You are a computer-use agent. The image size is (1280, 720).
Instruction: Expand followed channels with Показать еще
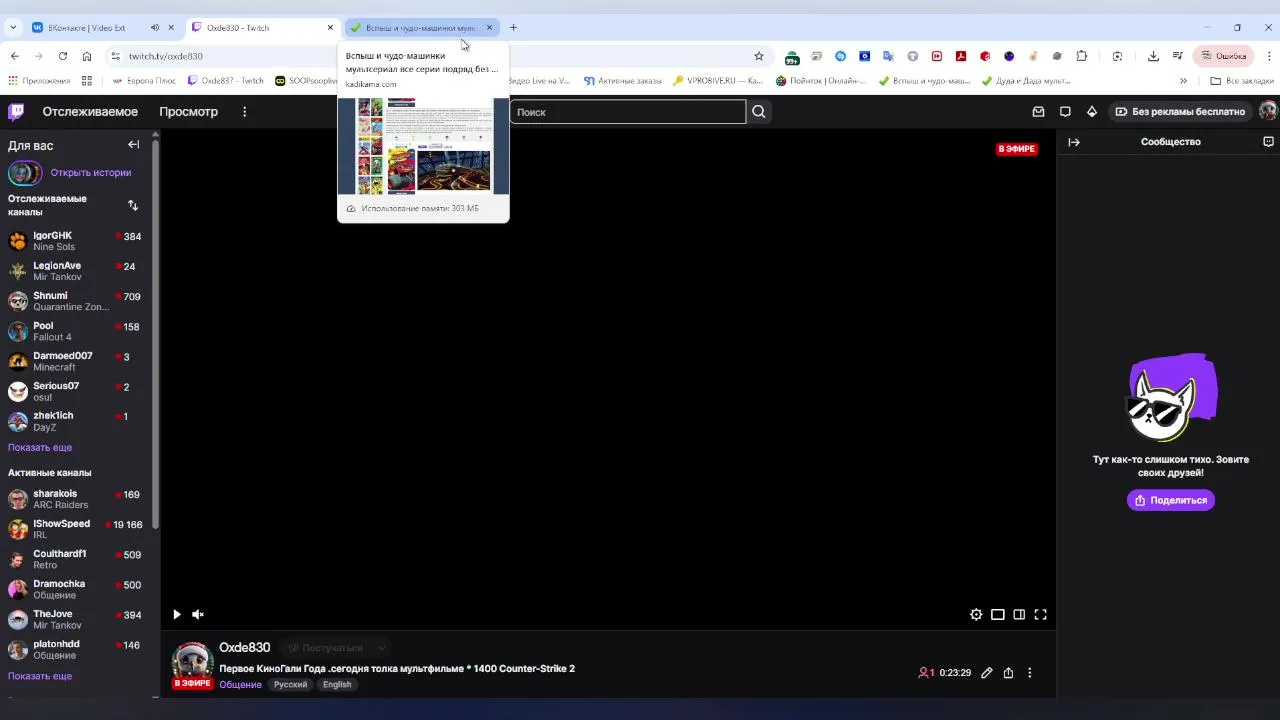[x=40, y=448]
